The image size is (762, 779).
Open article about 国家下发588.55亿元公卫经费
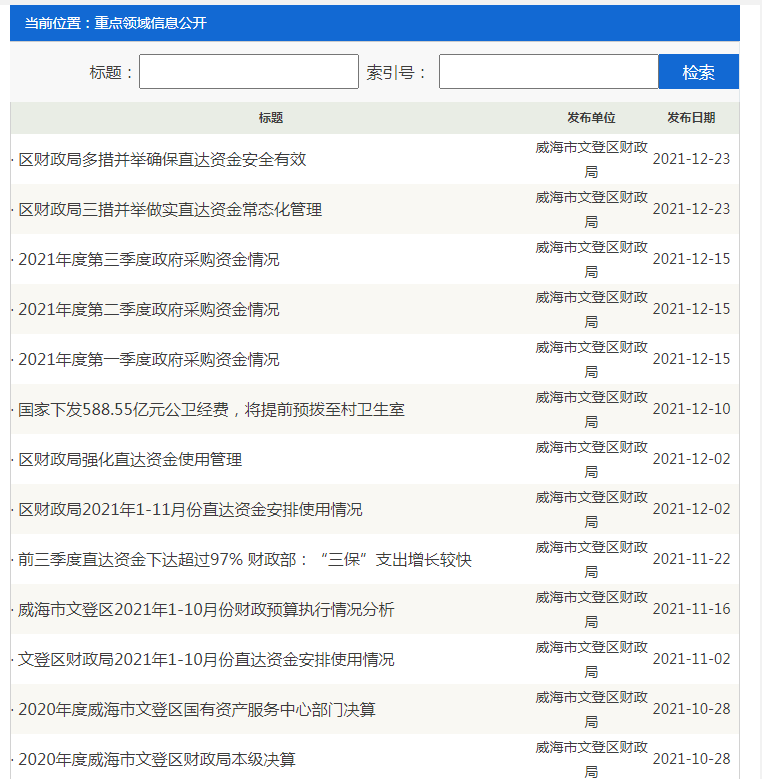point(211,410)
